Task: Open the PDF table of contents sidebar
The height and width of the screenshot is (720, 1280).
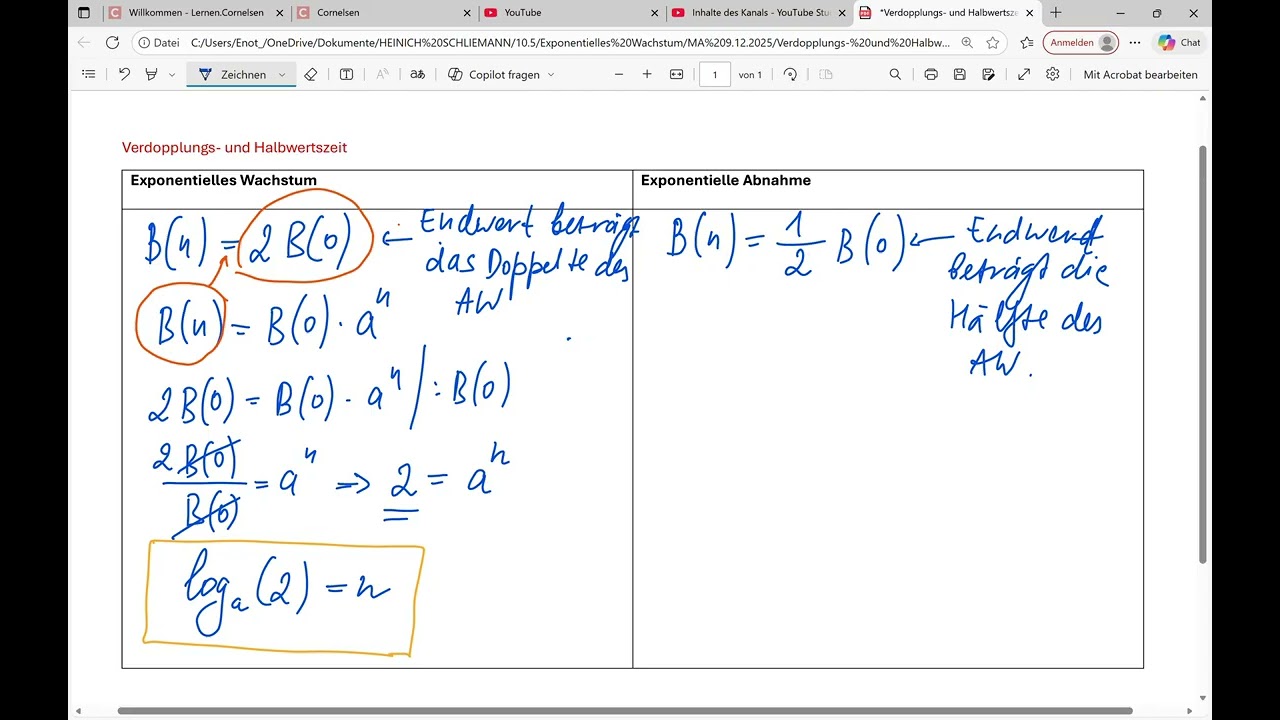Action: [x=89, y=74]
